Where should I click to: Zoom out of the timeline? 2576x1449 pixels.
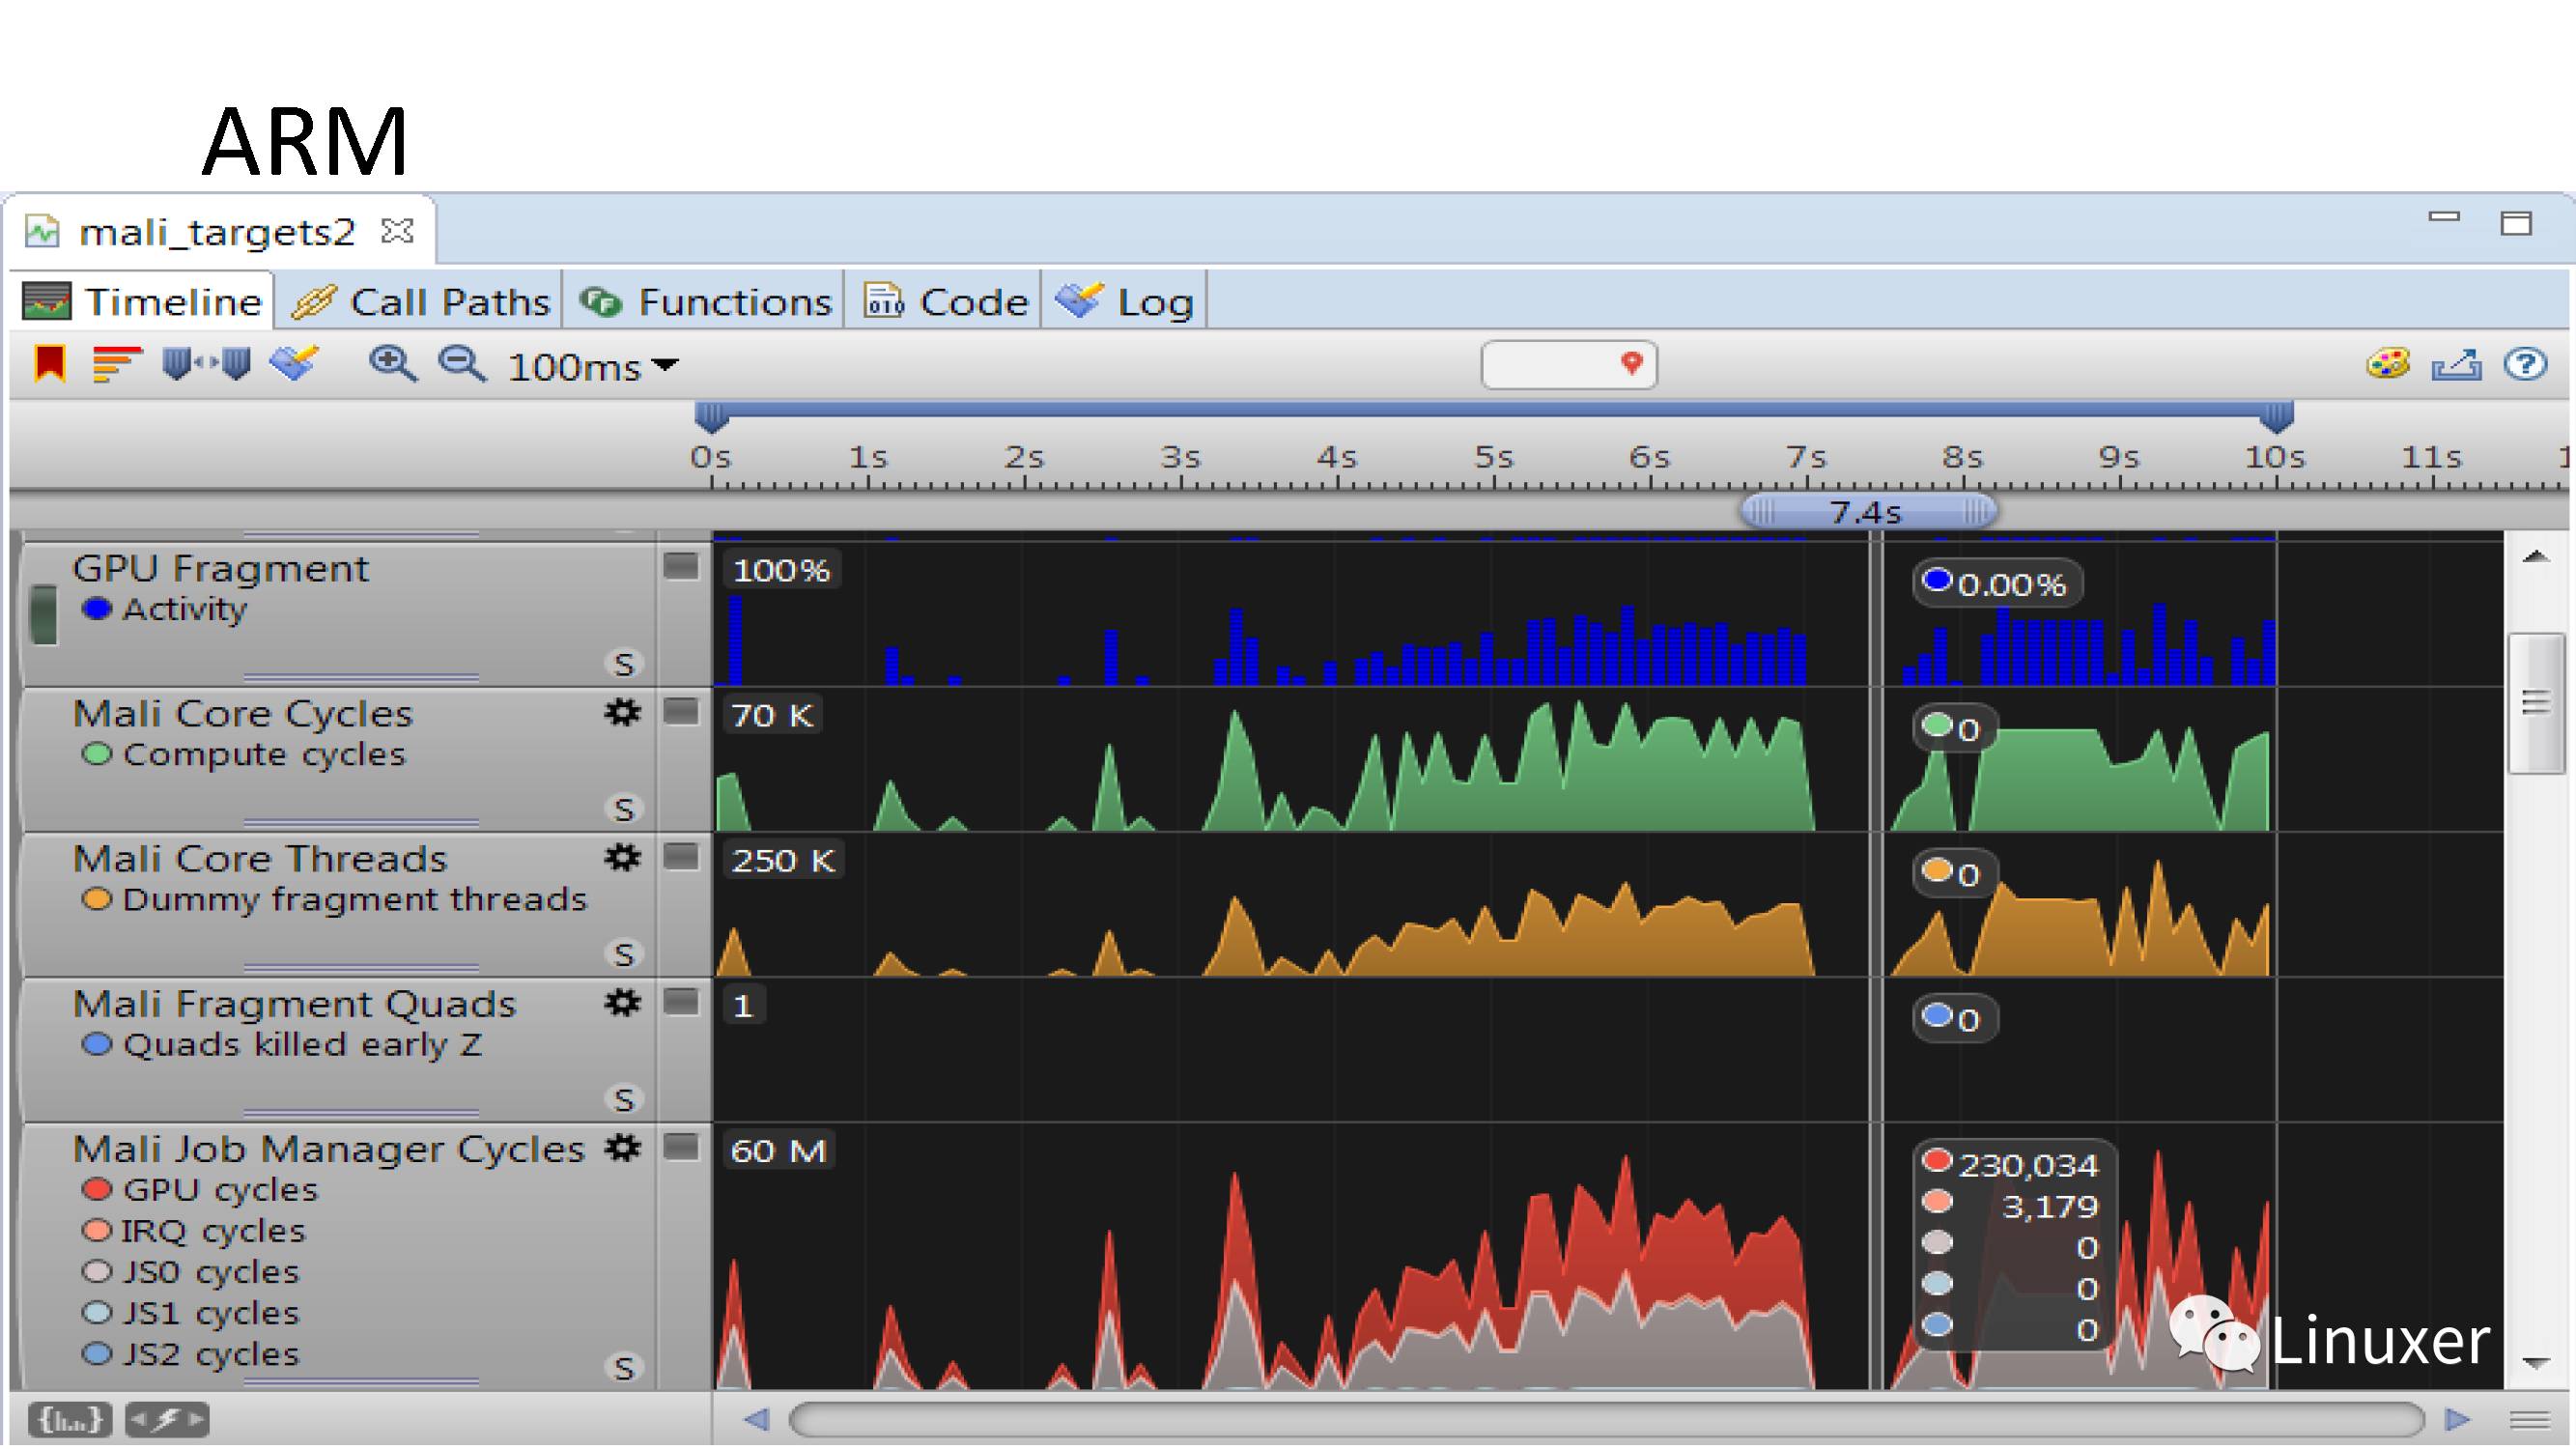[x=462, y=364]
